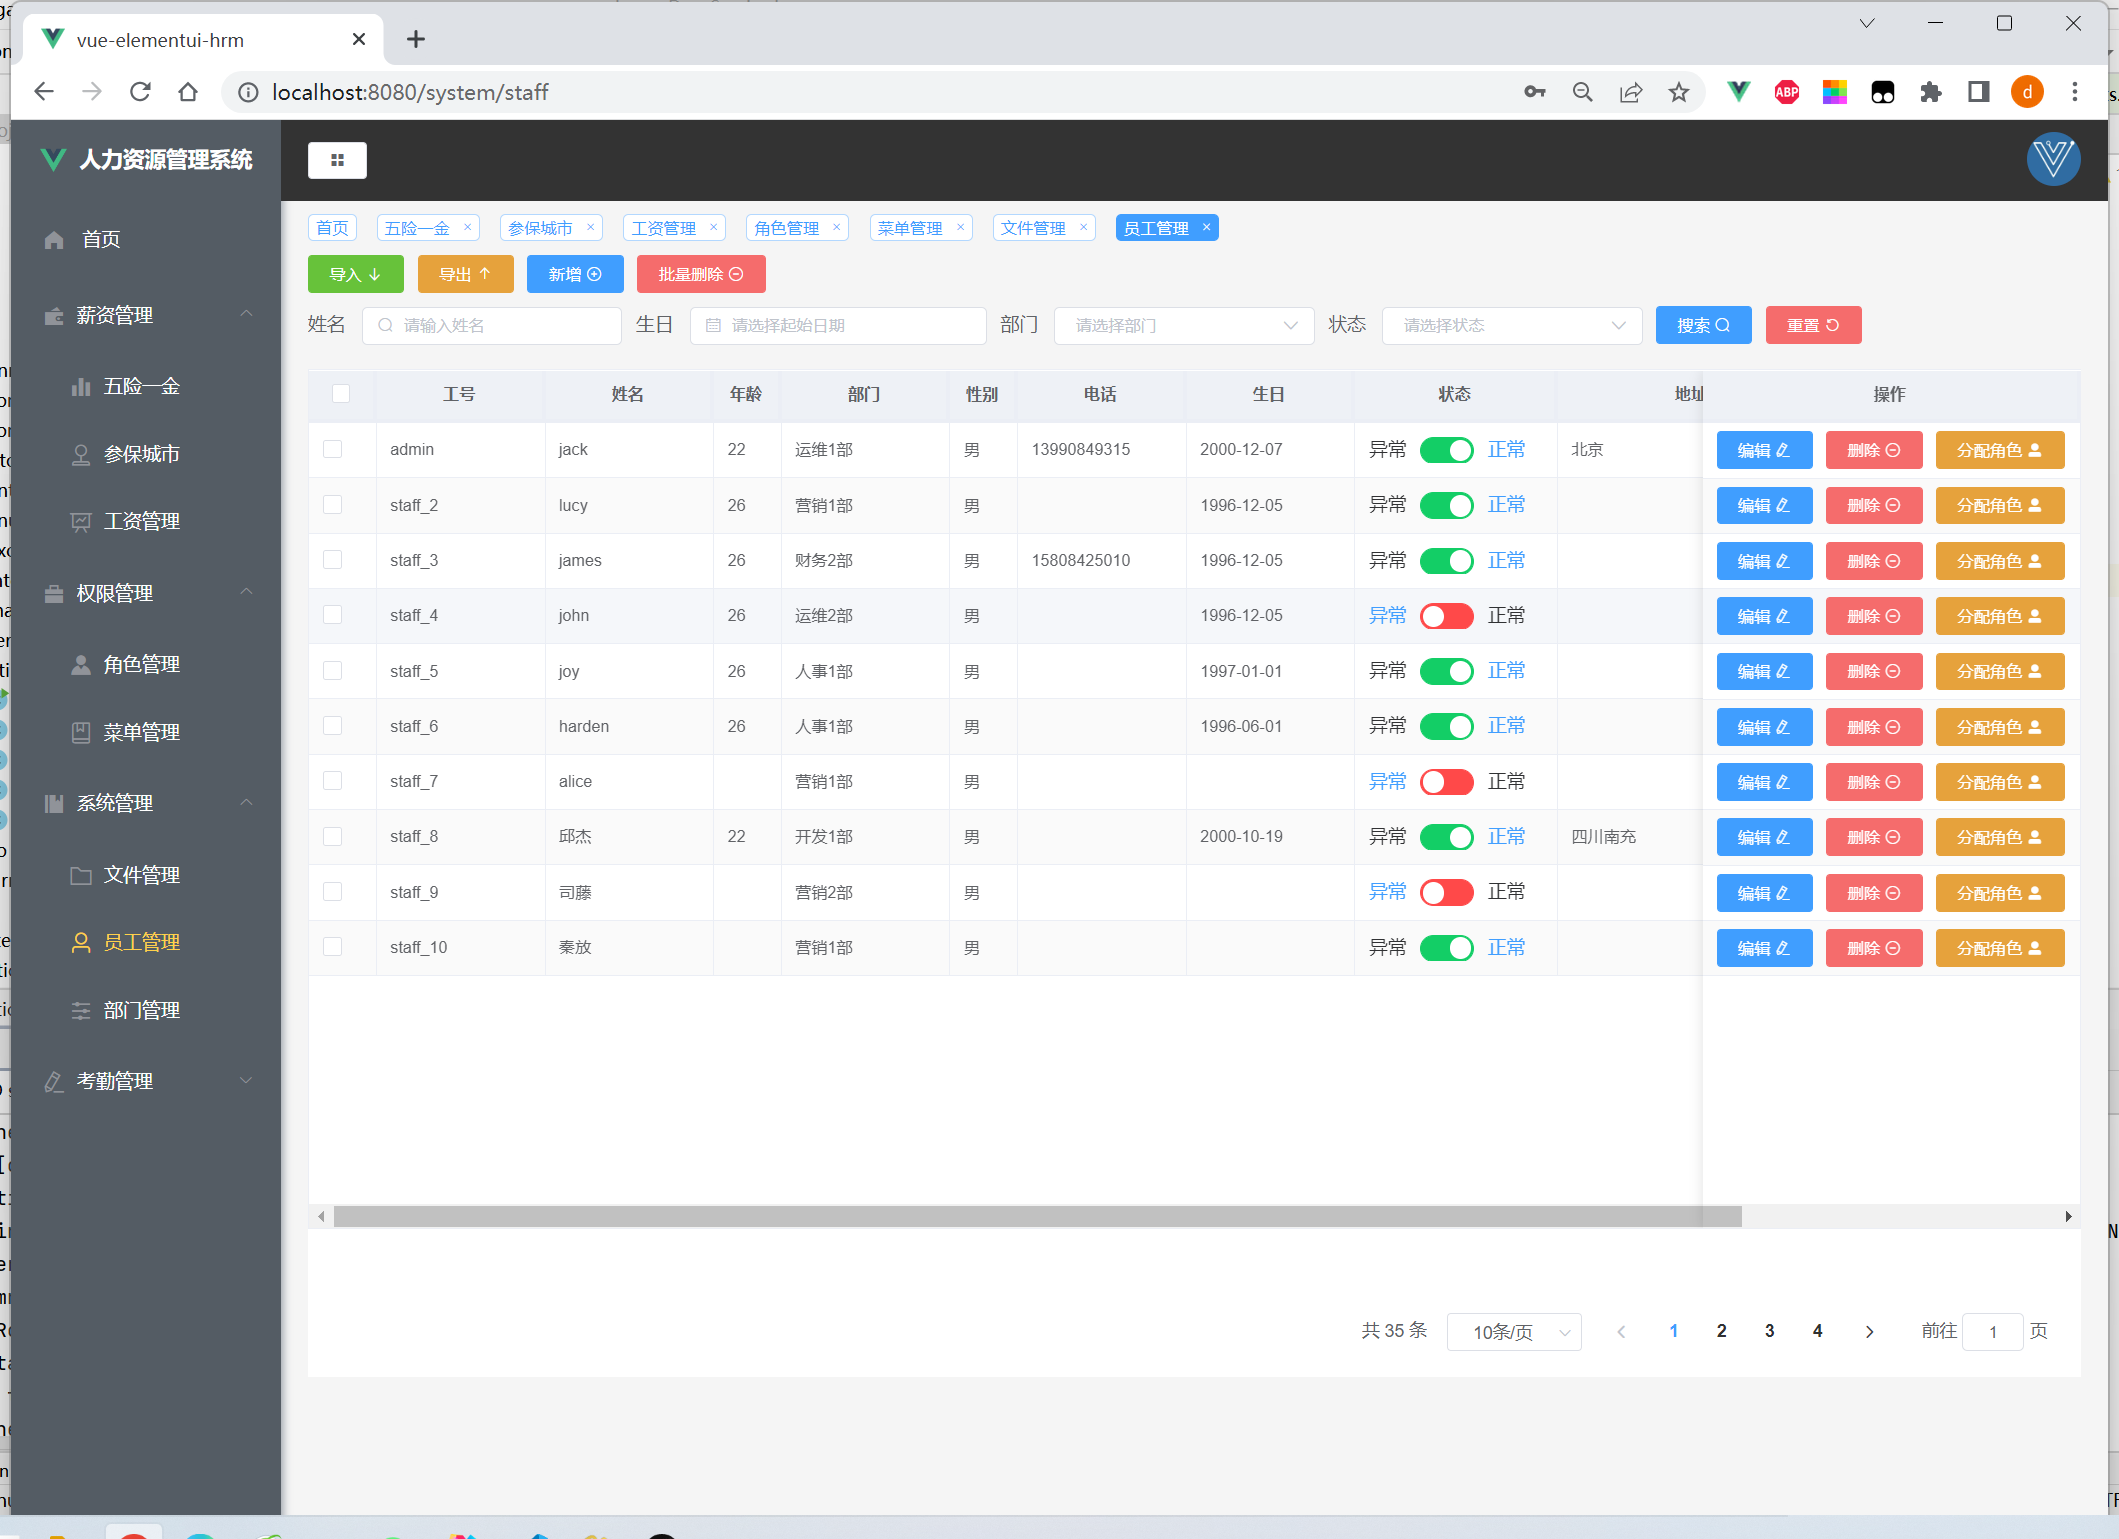The height and width of the screenshot is (1539, 2119).
Task: Click the sidebar collapse grid icon
Action: pos(337,160)
